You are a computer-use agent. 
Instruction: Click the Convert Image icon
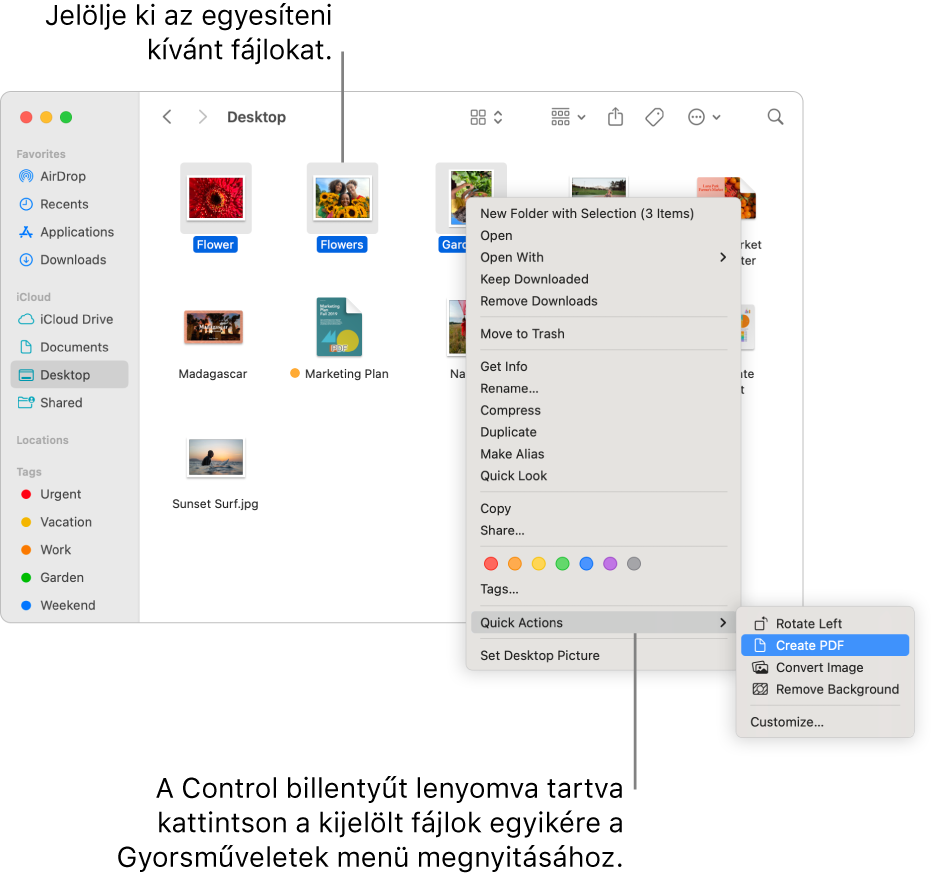coord(760,667)
